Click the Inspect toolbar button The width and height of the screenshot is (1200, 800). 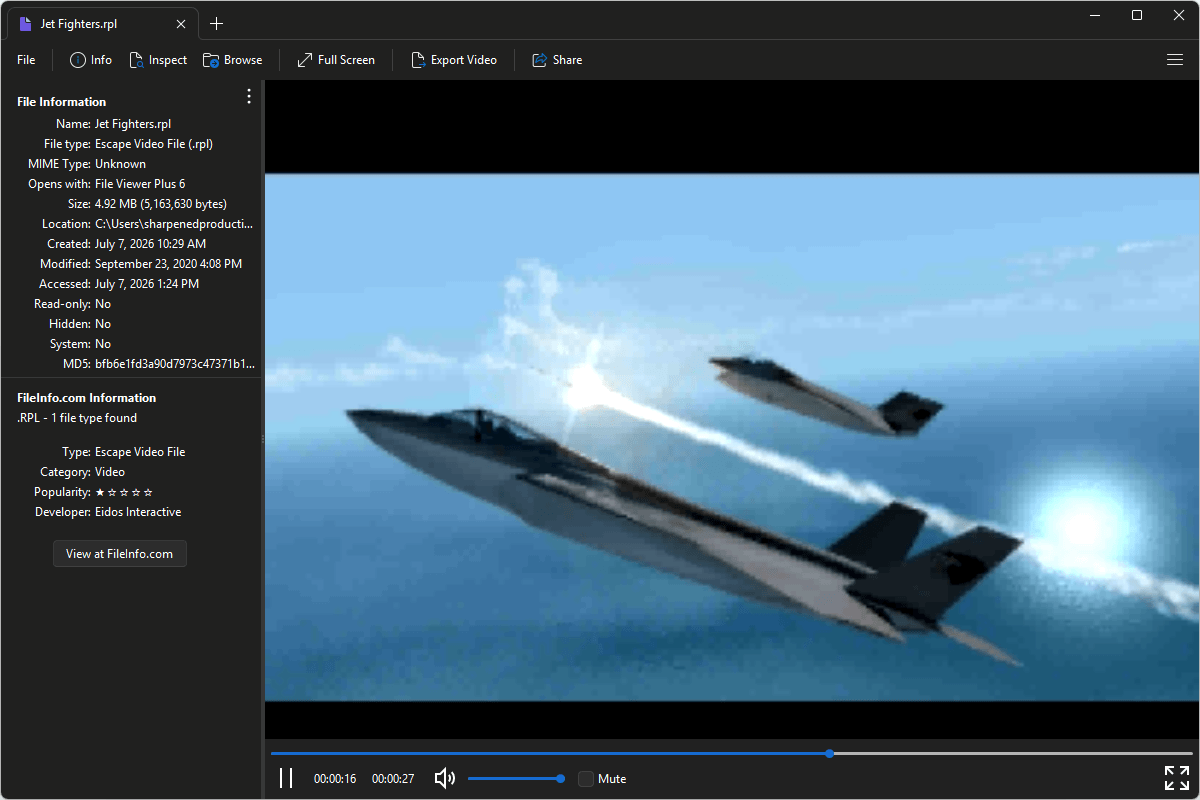point(158,60)
